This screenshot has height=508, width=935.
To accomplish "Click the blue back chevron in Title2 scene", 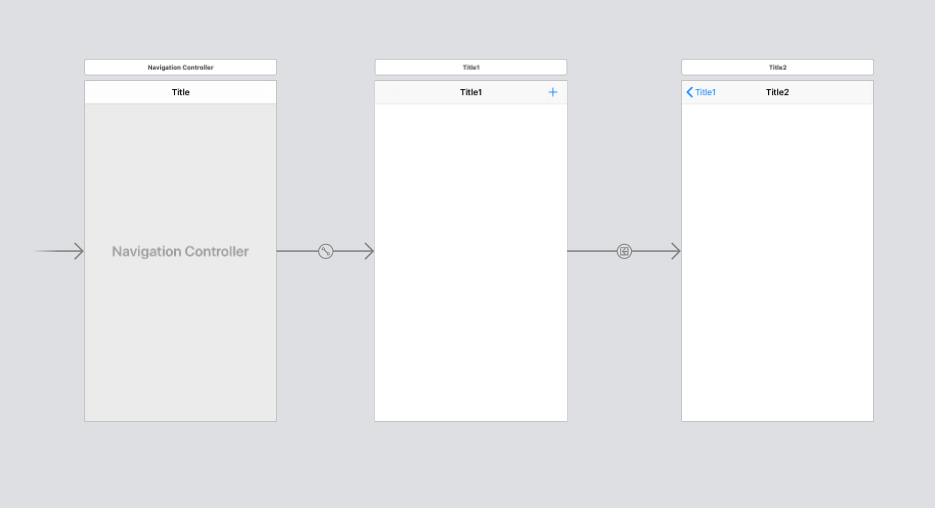I will pos(689,92).
